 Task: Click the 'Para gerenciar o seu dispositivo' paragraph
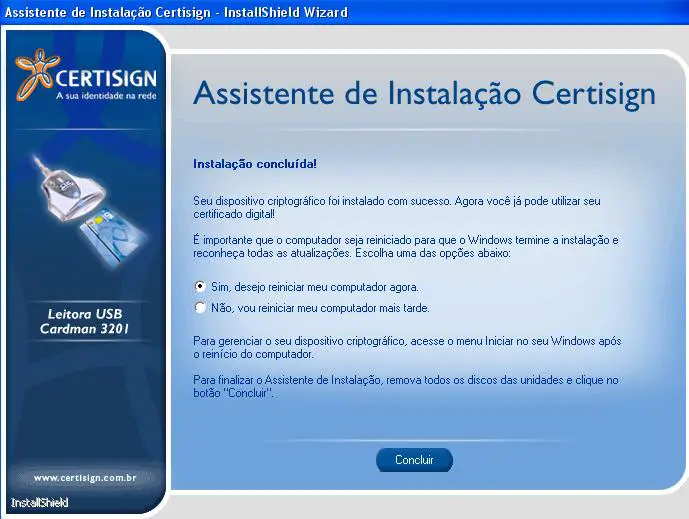[x=407, y=347]
